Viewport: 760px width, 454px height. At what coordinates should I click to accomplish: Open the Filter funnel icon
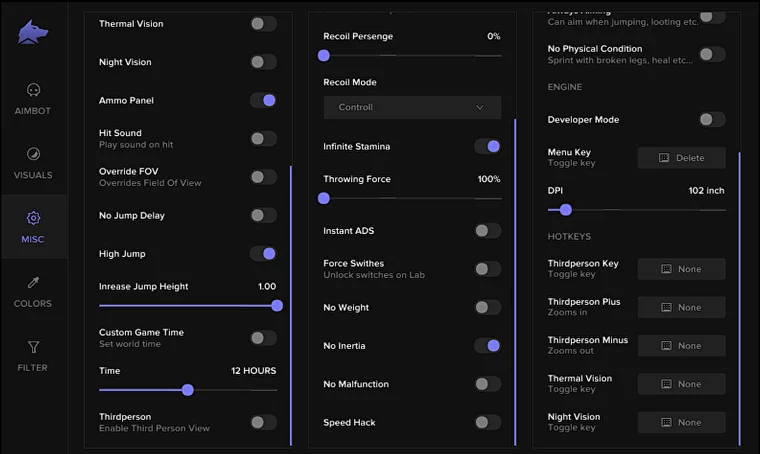click(x=33, y=347)
